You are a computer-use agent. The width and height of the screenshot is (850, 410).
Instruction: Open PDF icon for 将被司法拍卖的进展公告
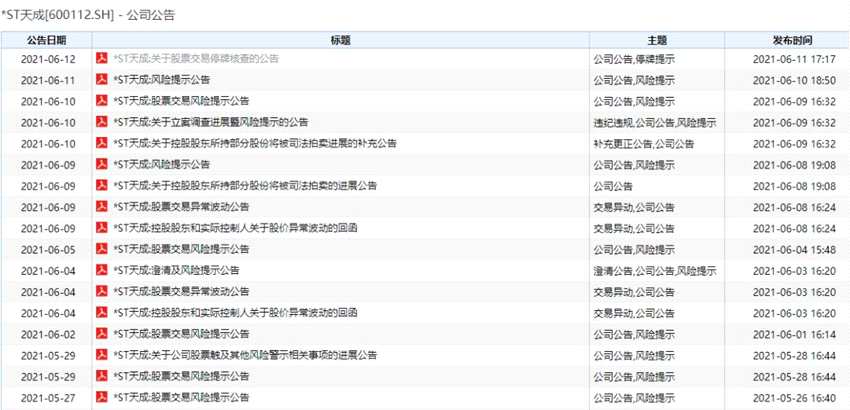(102, 185)
